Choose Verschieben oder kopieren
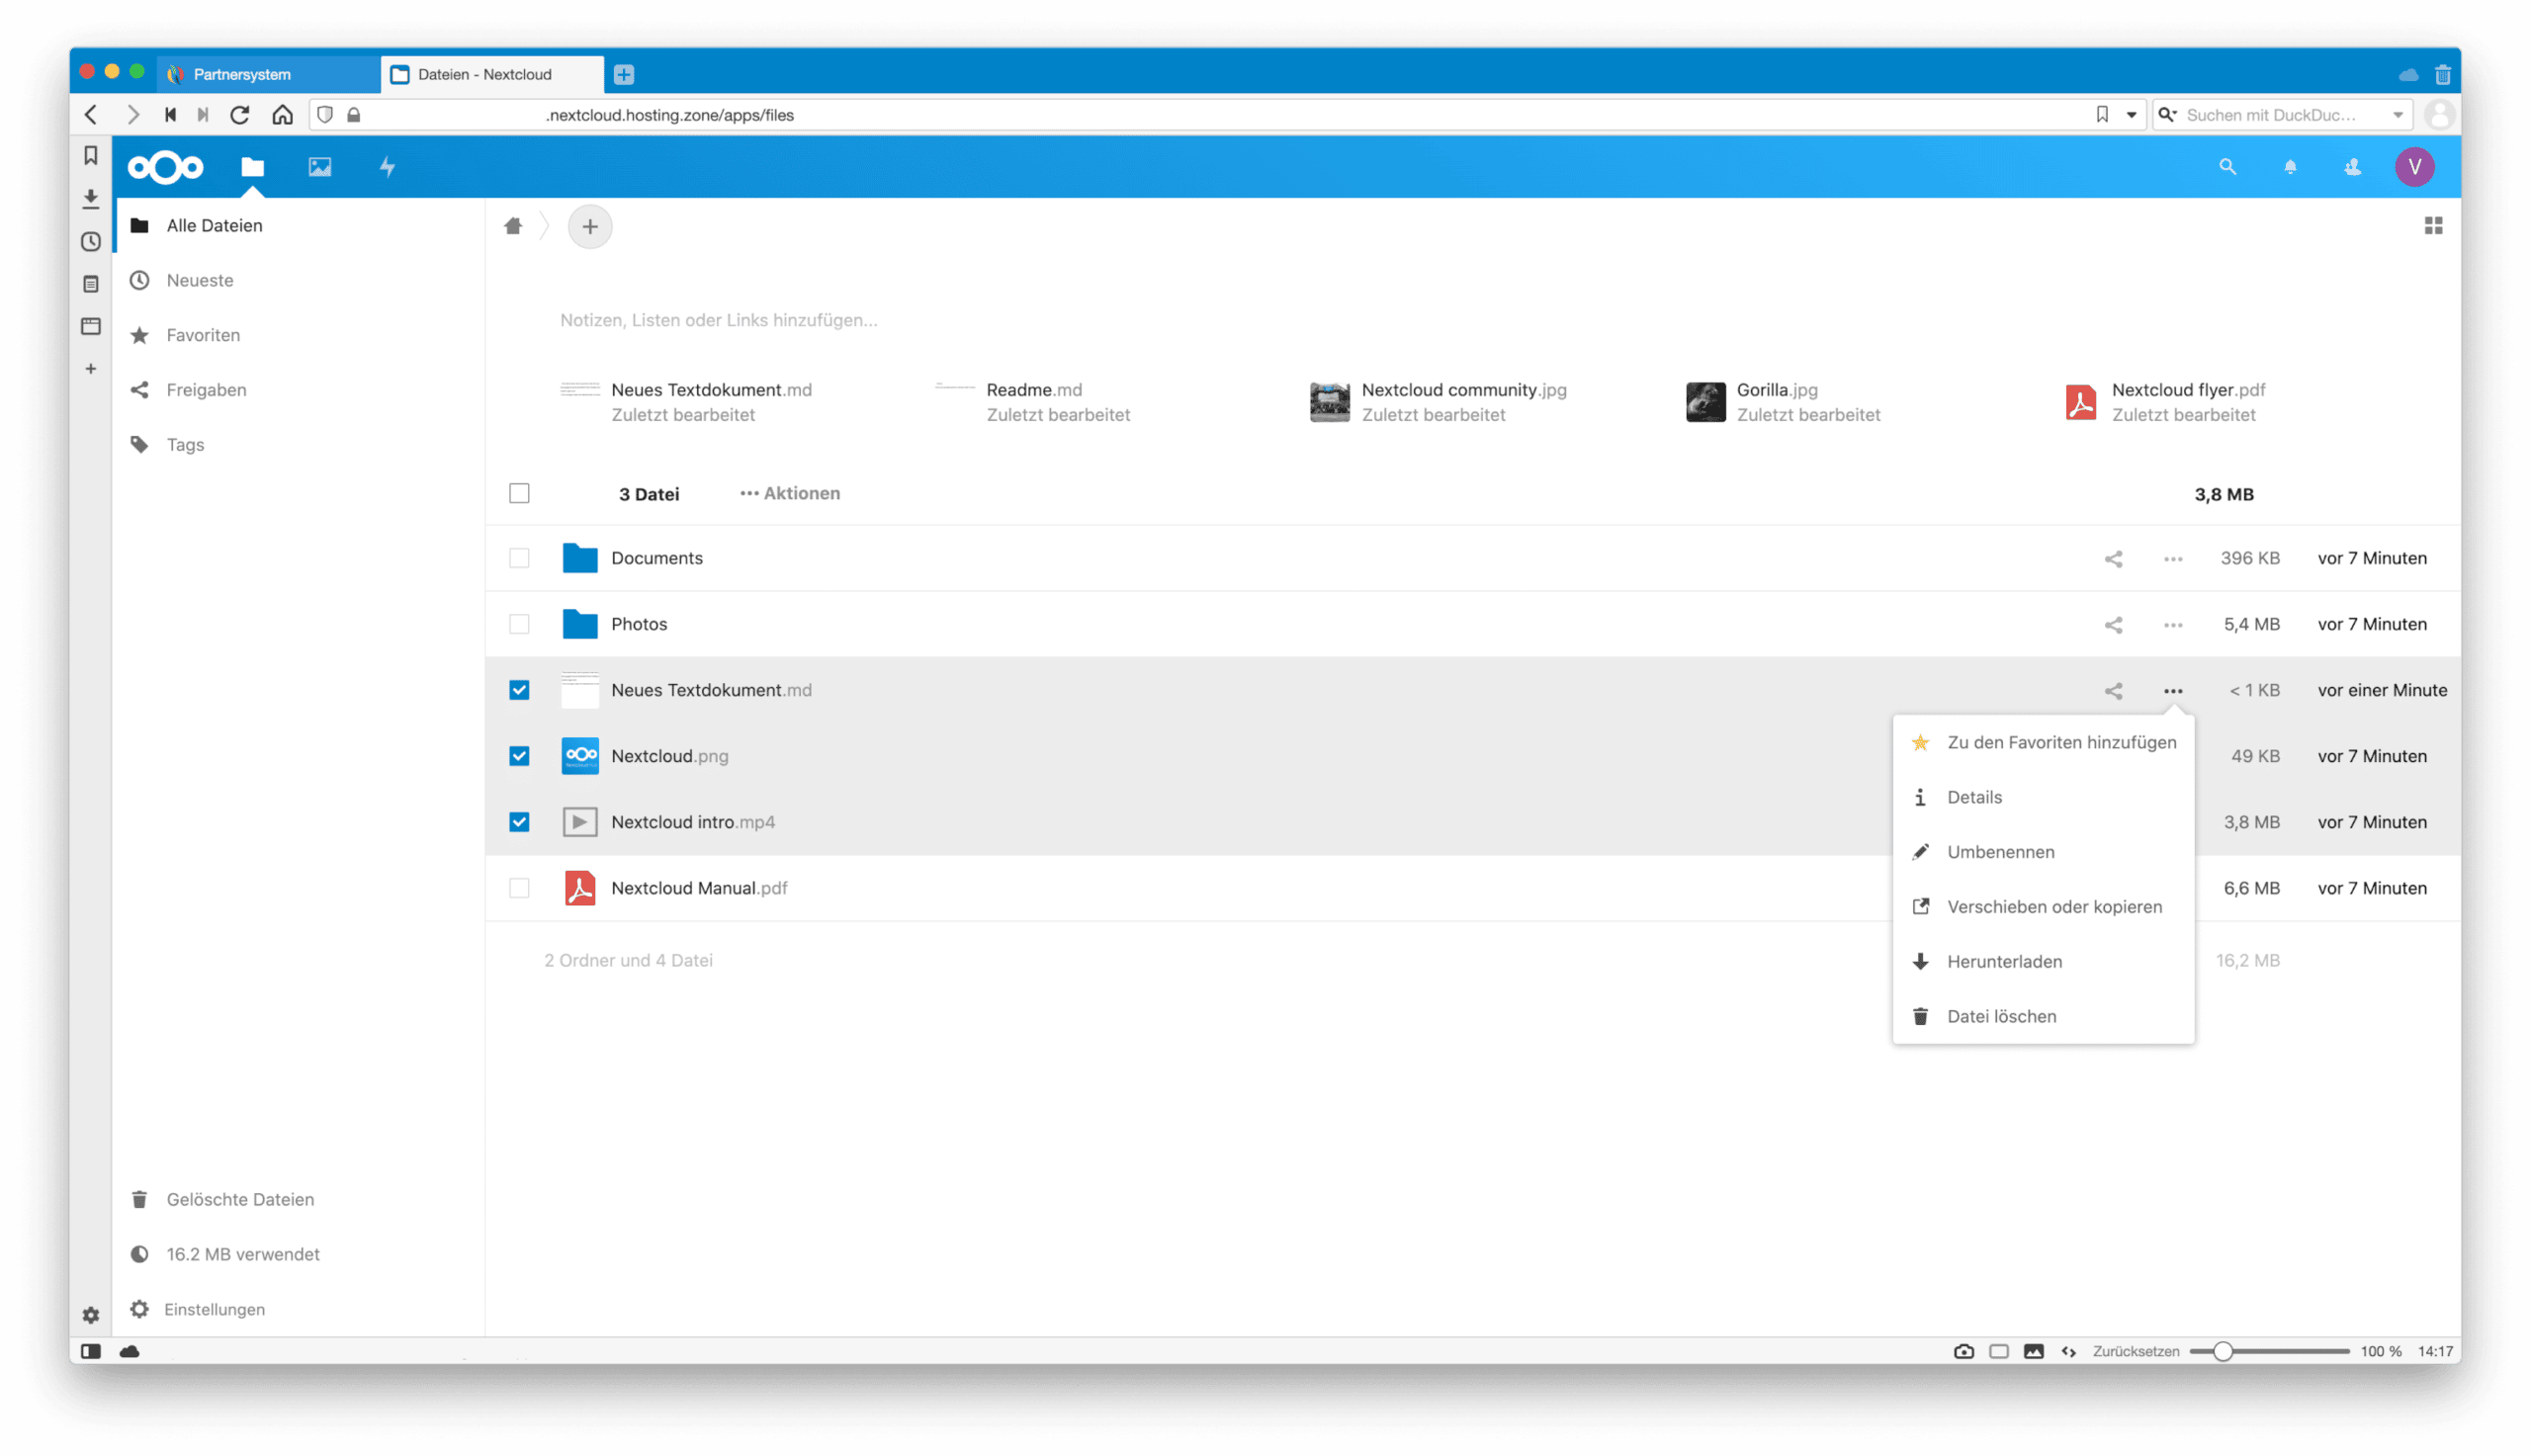The image size is (2531, 1456). pos(2043,907)
